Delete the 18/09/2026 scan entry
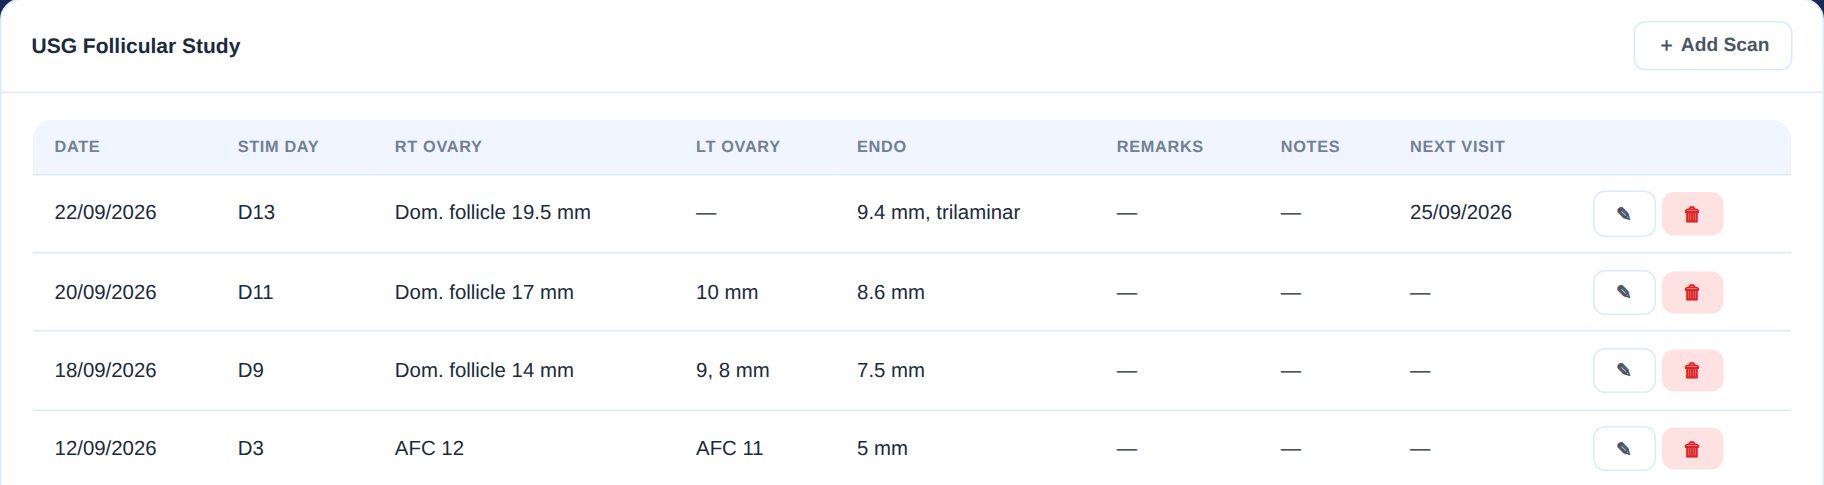 coord(1692,370)
